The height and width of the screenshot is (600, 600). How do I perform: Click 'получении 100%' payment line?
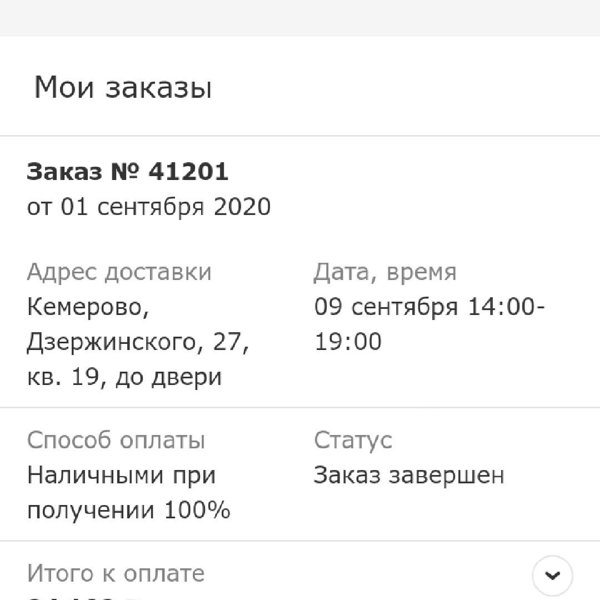(129, 510)
